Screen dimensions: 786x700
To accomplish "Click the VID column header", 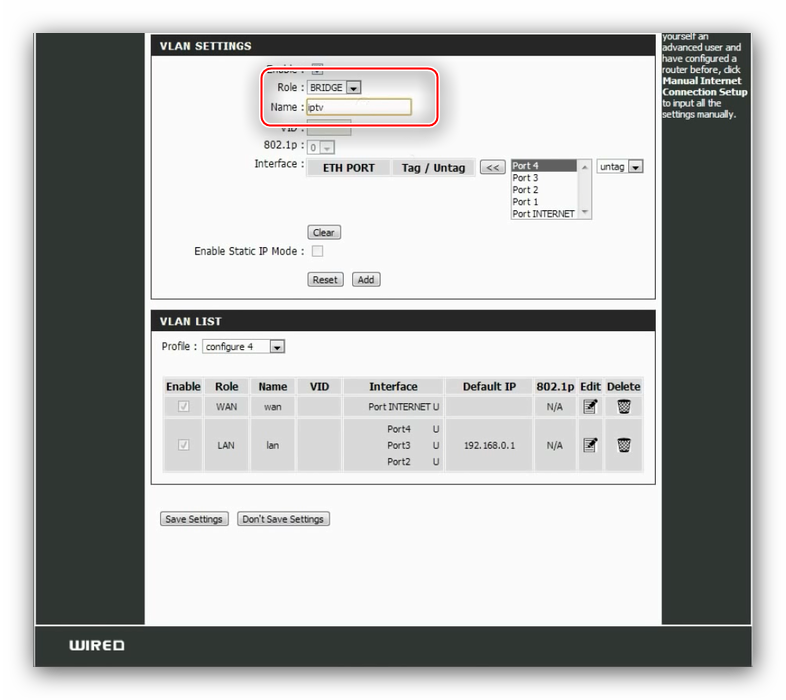I will 319,386.
